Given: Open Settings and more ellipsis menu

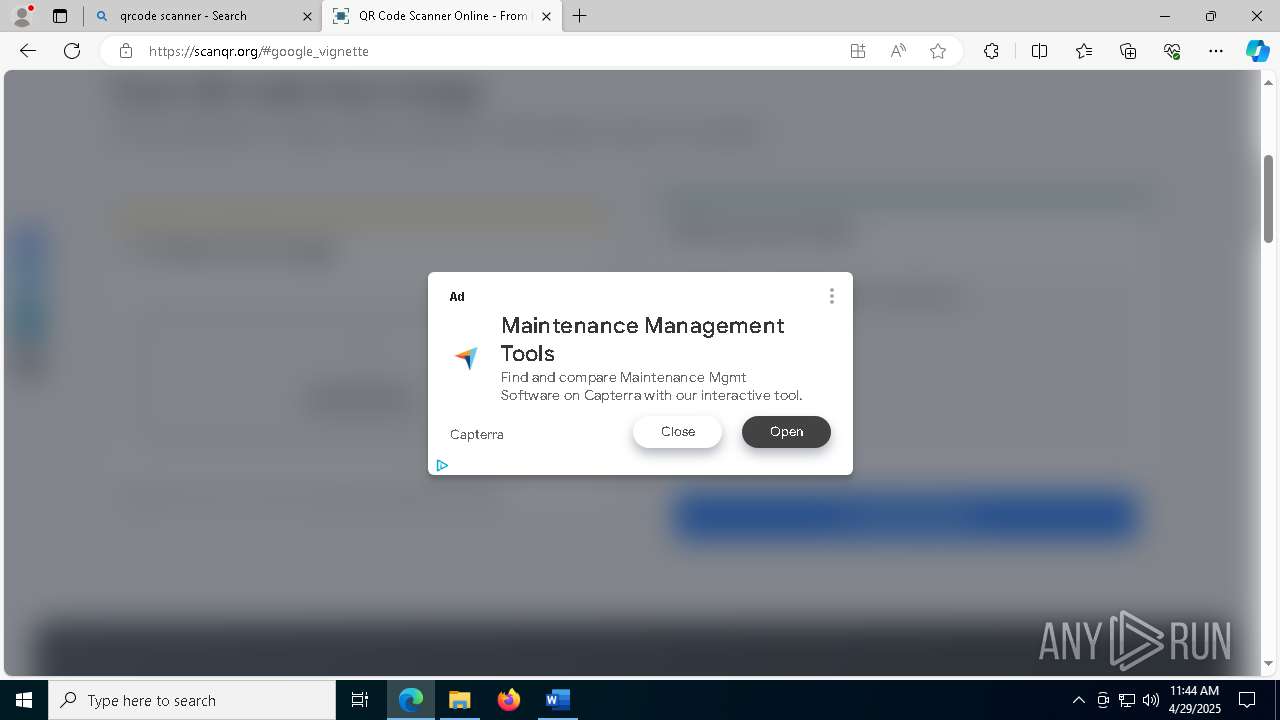Looking at the screenshot, I should pyautogui.click(x=1216, y=51).
